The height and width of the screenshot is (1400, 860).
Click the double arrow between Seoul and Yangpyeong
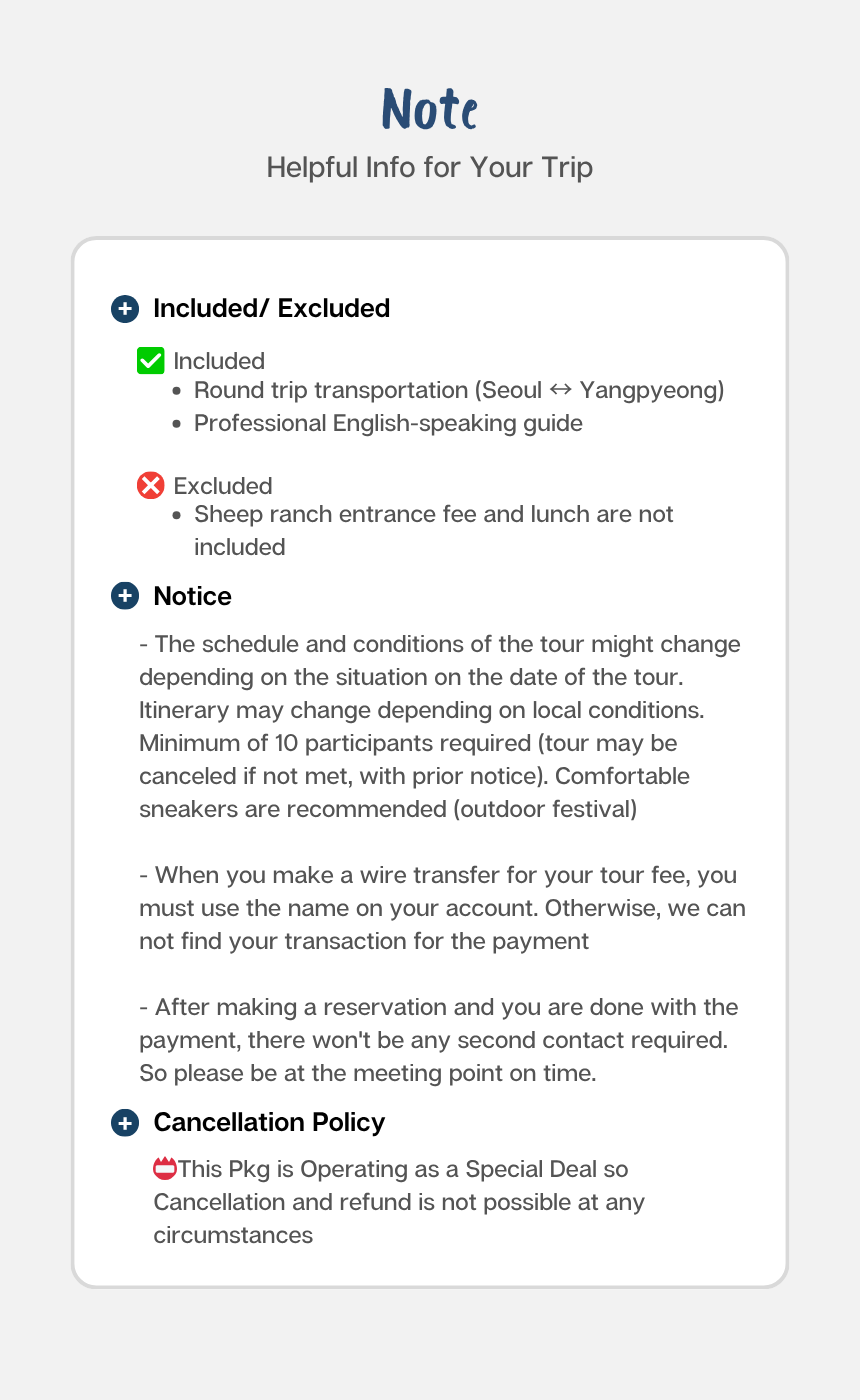(561, 390)
